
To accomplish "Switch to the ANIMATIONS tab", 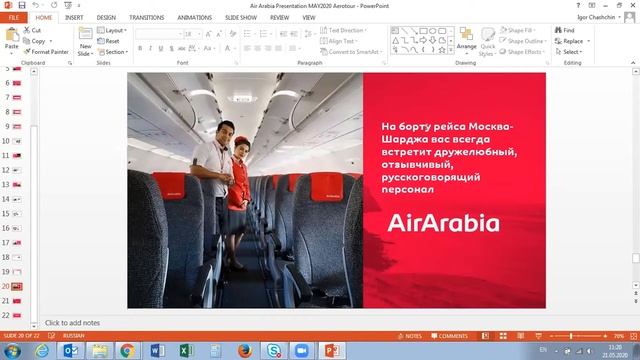I will [194, 18].
